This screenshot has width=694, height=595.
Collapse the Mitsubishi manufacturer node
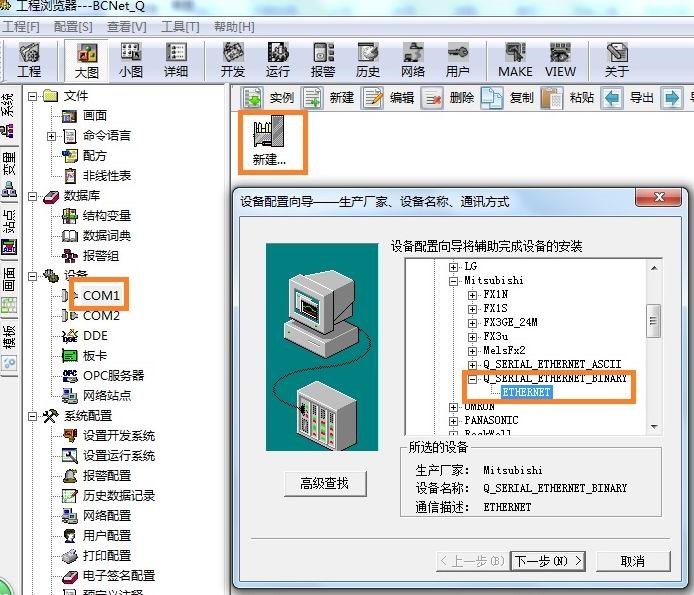coord(453,281)
